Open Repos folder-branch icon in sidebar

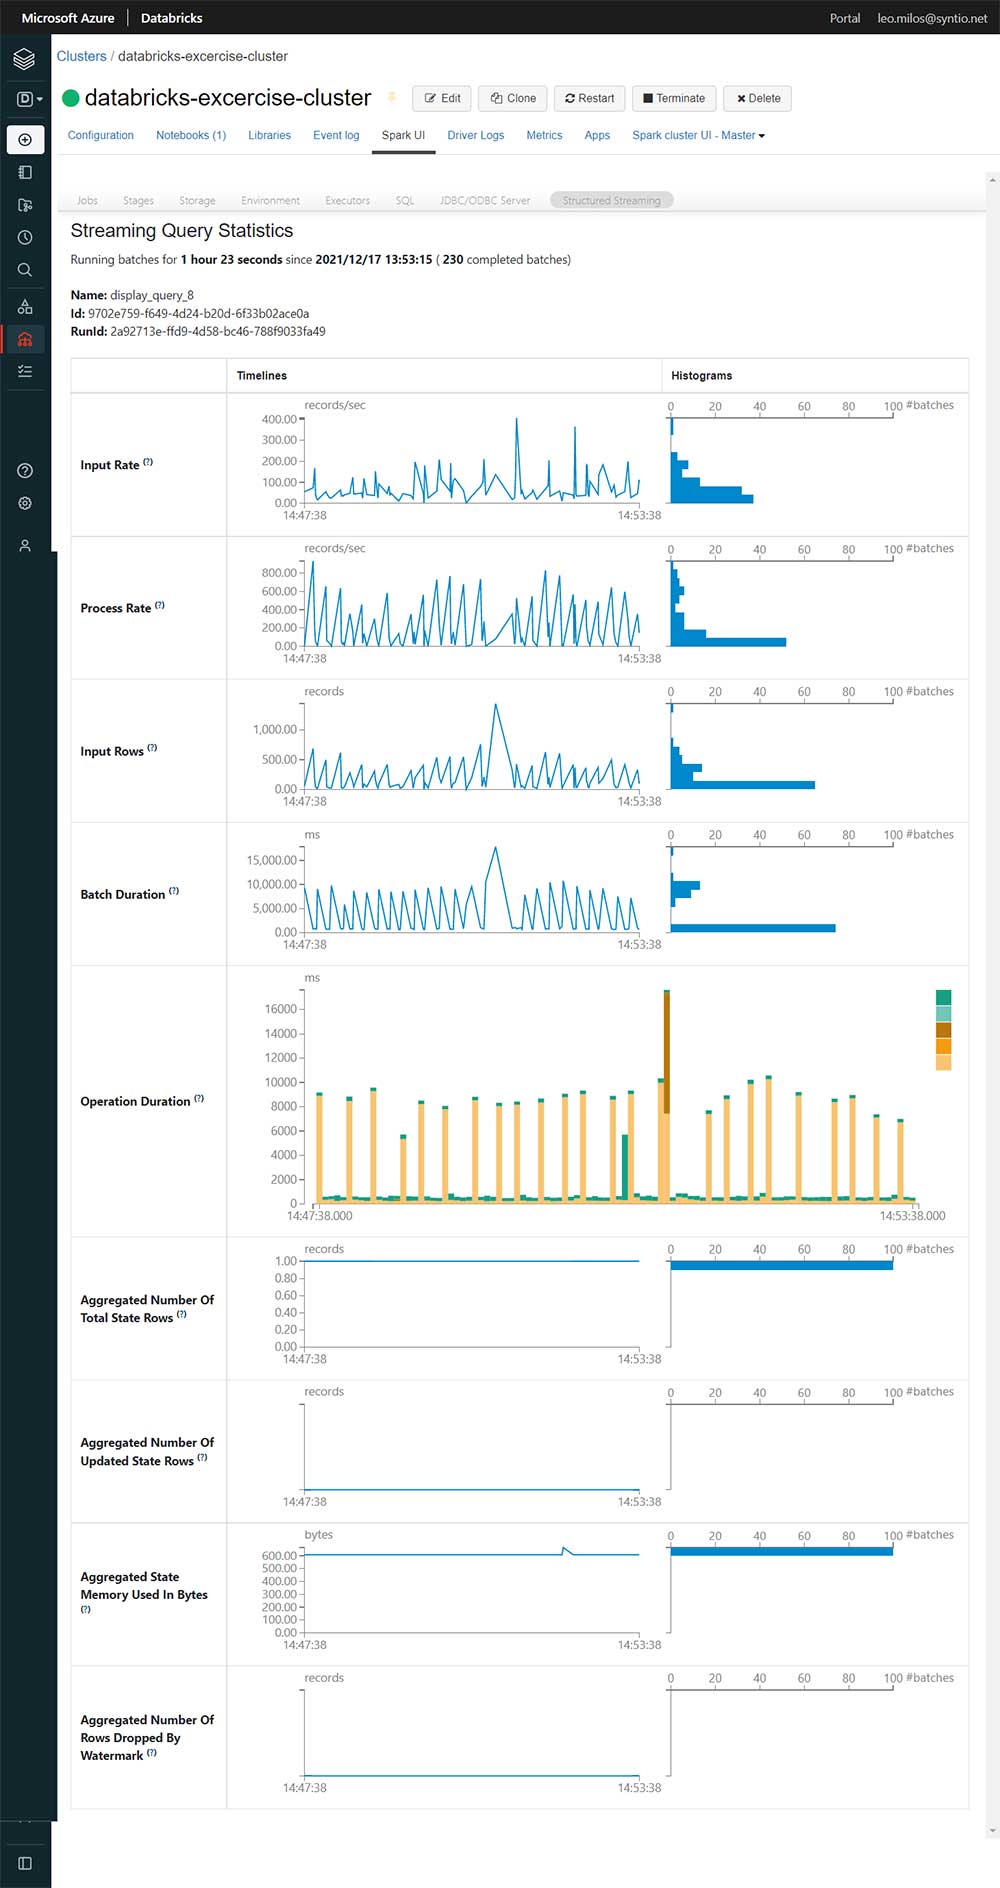coord(25,205)
